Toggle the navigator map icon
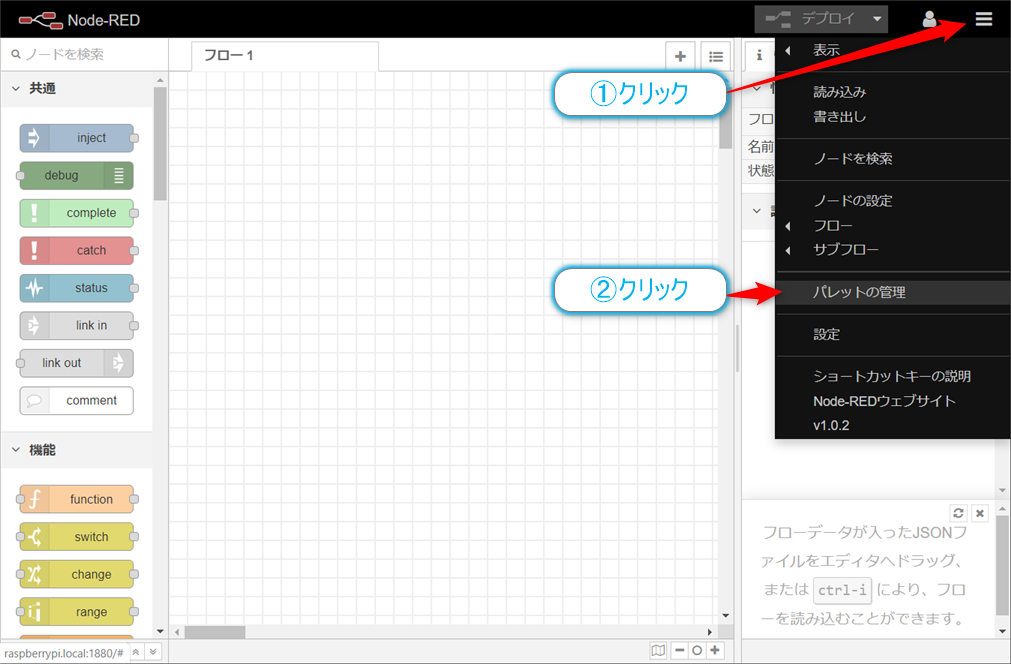This screenshot has height=664, width=1011. pos(658,650)
